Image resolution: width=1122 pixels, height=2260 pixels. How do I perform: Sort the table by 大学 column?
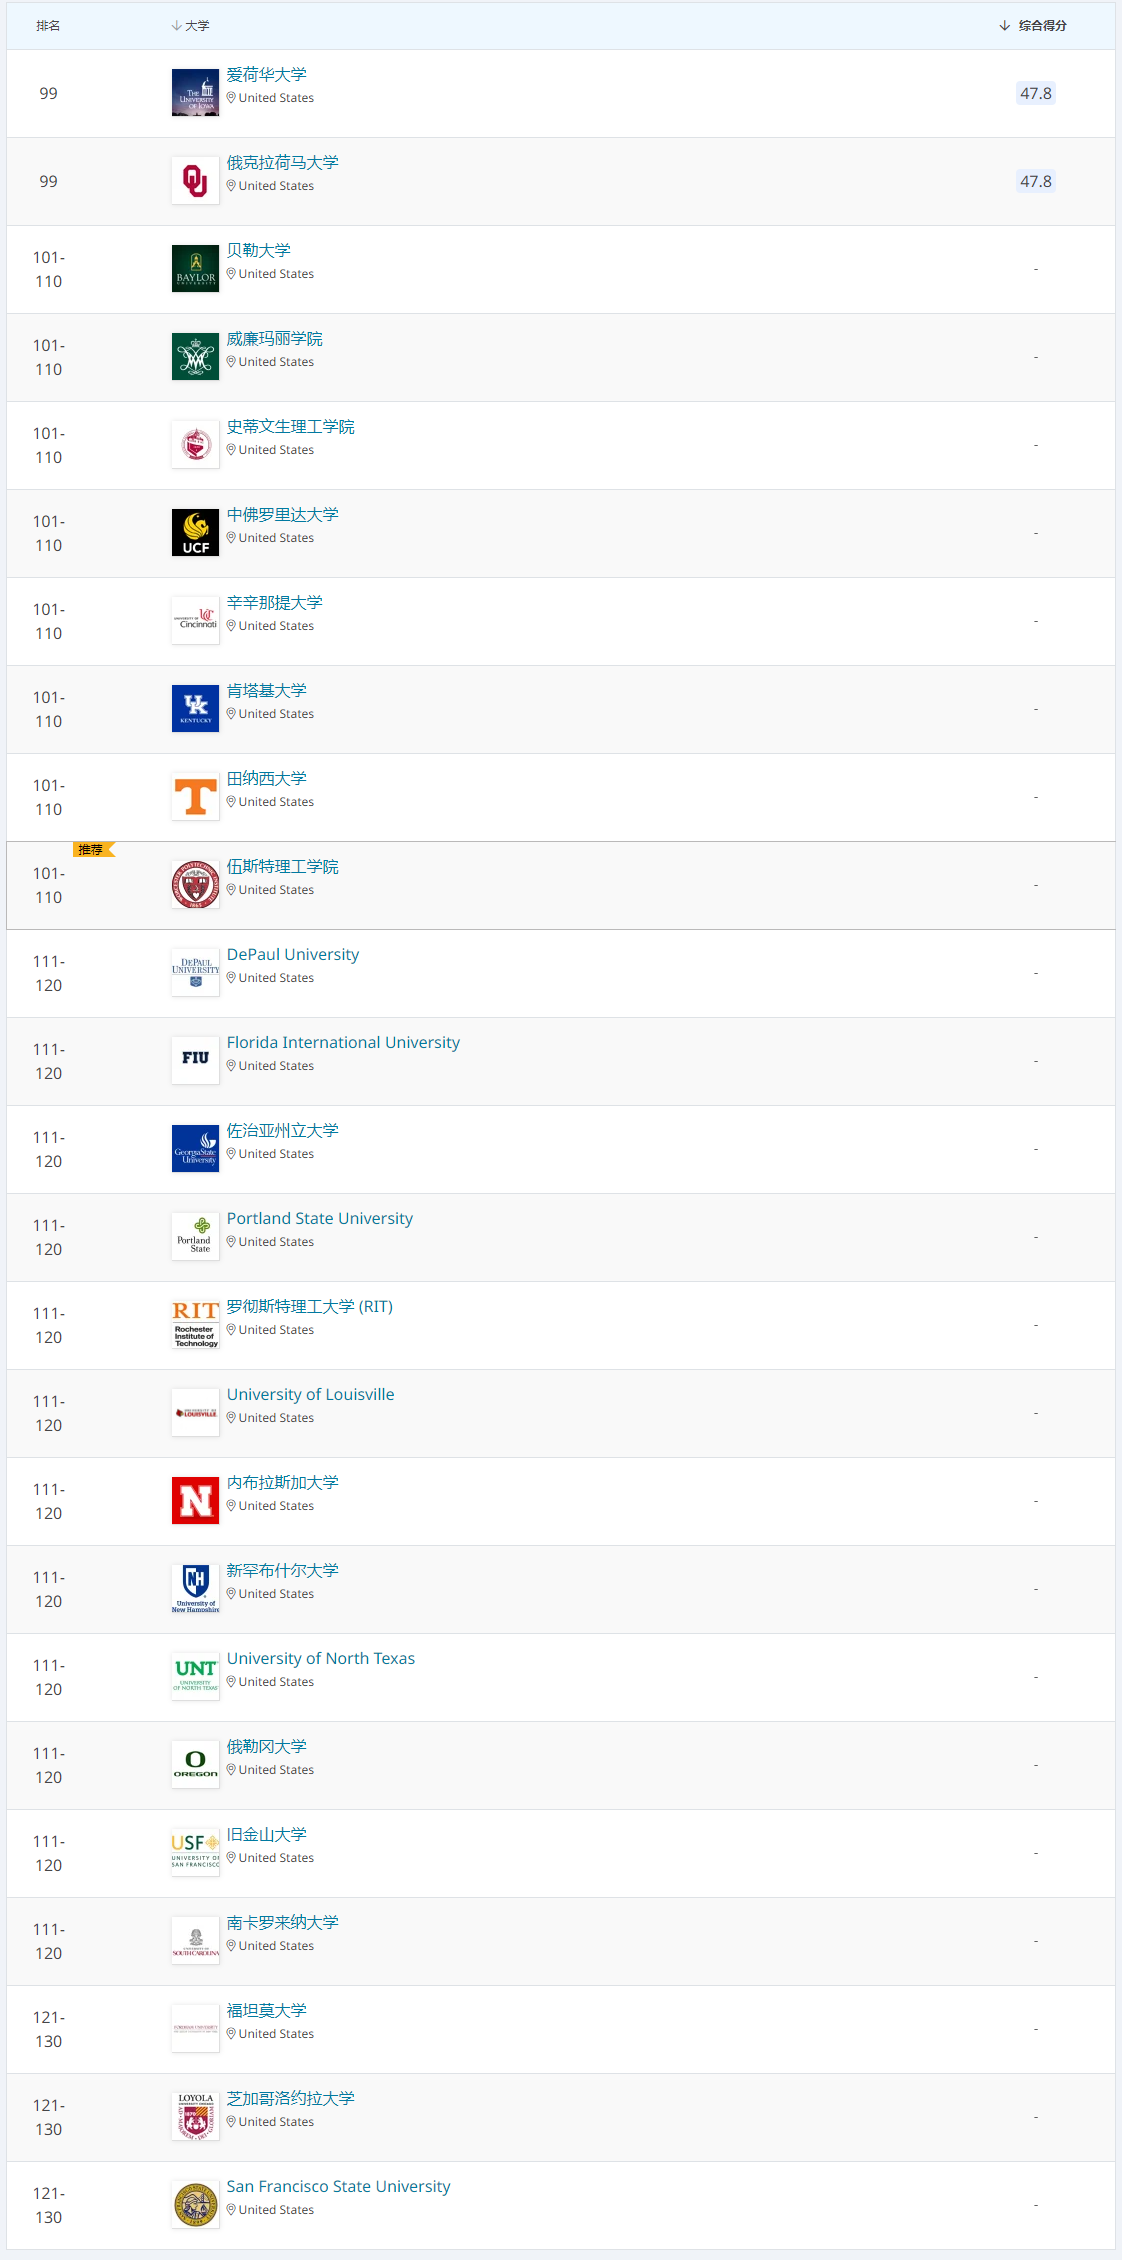[190, 26]
